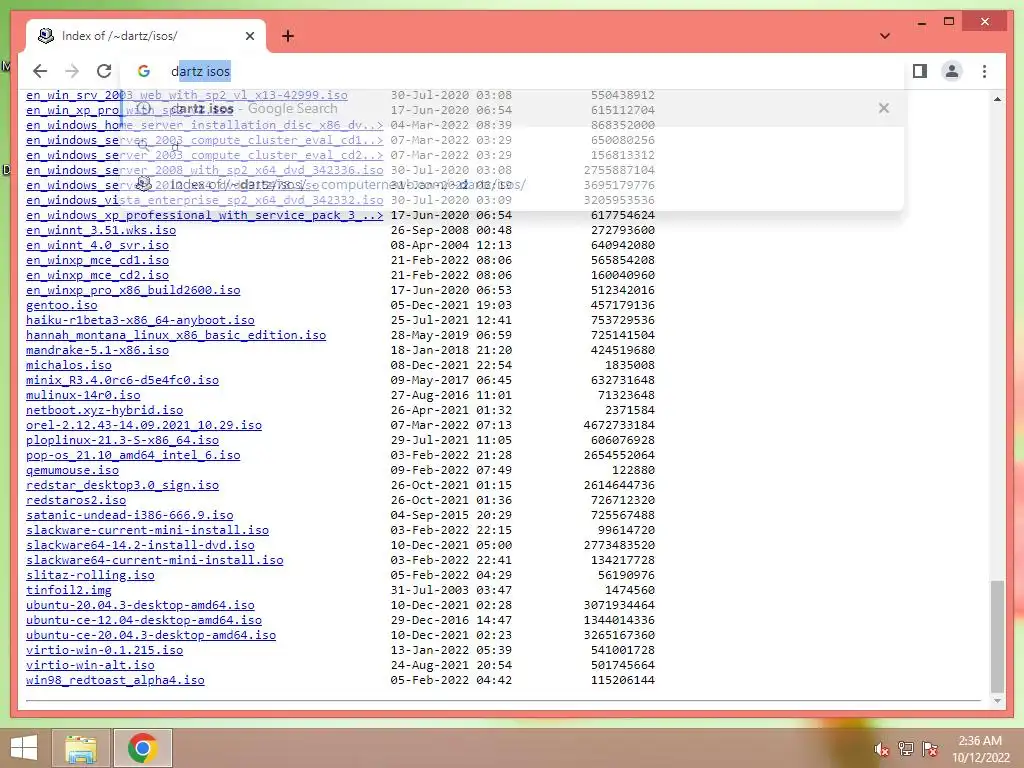
Task: Open the Chrome three-dot menu
Action: tap(984, 71)
